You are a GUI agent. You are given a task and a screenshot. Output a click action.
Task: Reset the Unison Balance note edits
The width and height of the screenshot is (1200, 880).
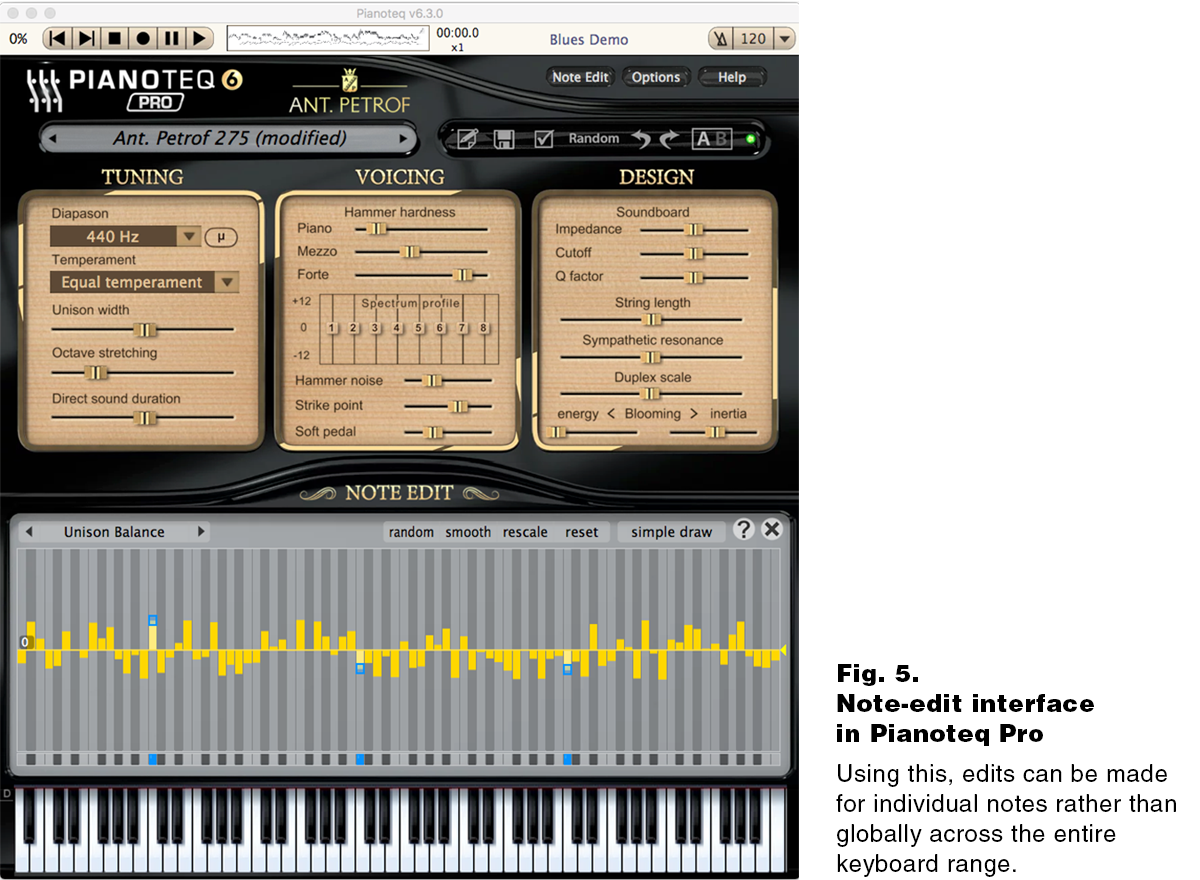tap(582, 532)
